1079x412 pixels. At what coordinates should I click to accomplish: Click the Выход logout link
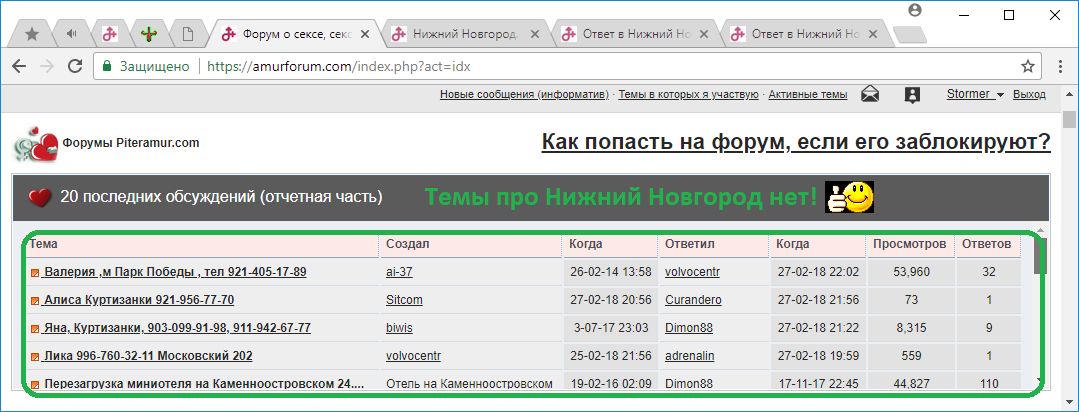(x=1029, y=95)
